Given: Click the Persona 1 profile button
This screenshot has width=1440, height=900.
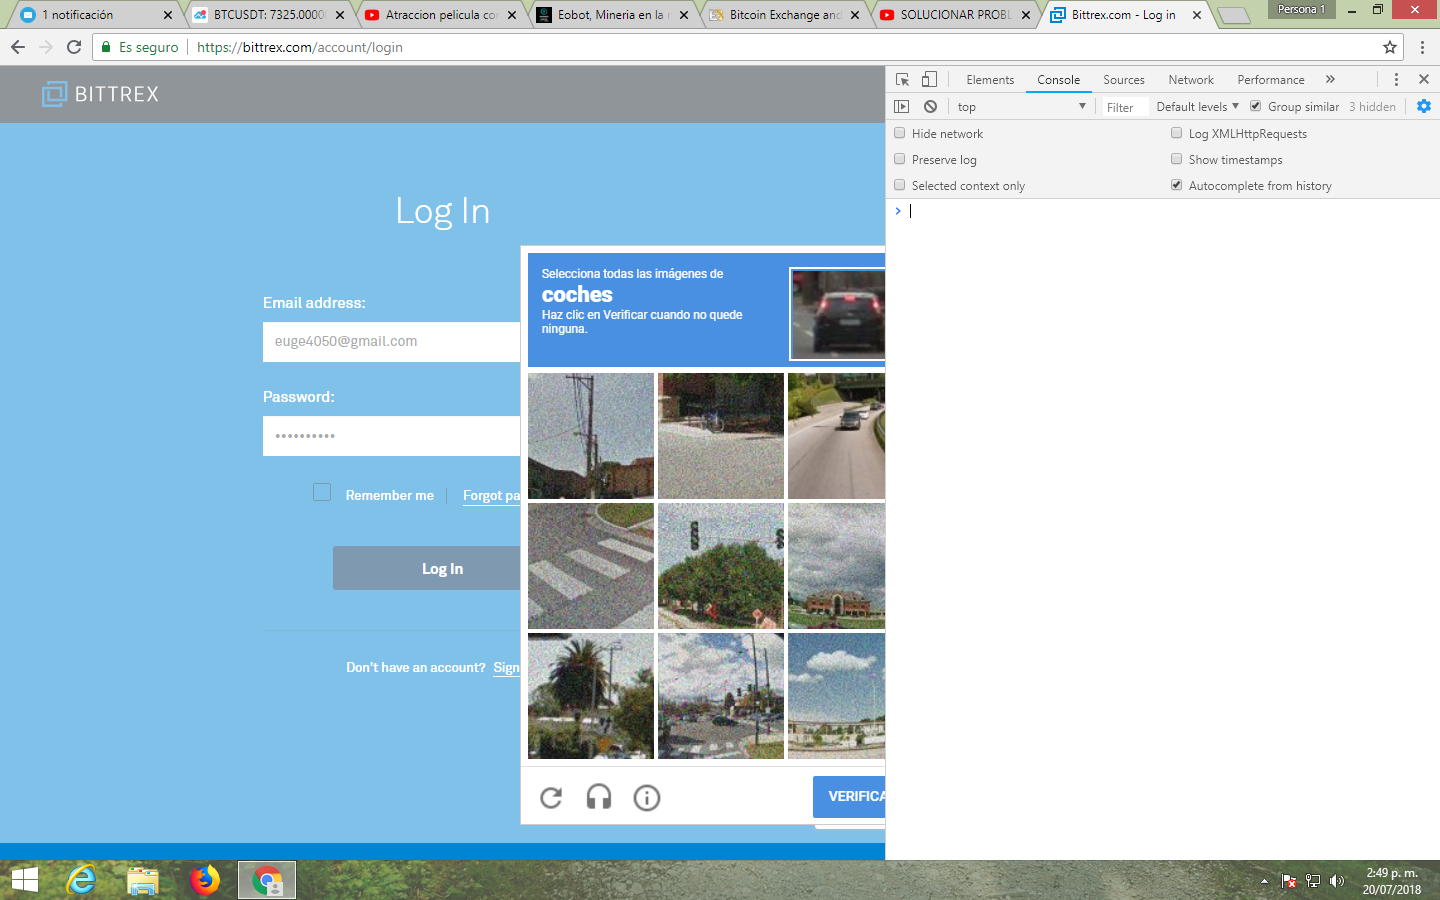Looking at the screenshot, I should (x=1301, y=10).
